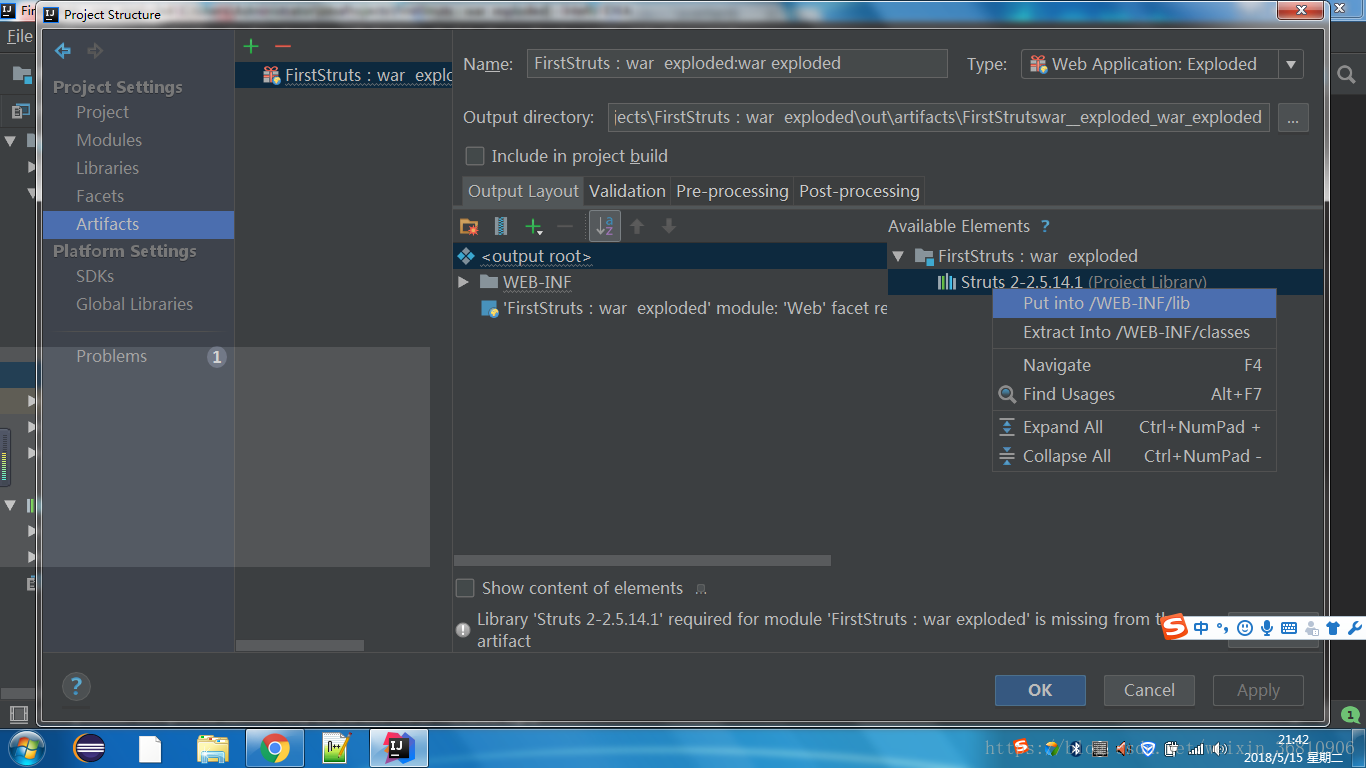Click the small icon beside Show content of elements

(701, 589)
